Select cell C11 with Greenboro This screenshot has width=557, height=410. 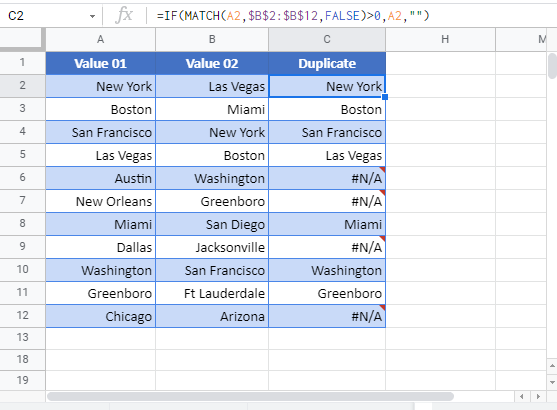pos(327,293)
